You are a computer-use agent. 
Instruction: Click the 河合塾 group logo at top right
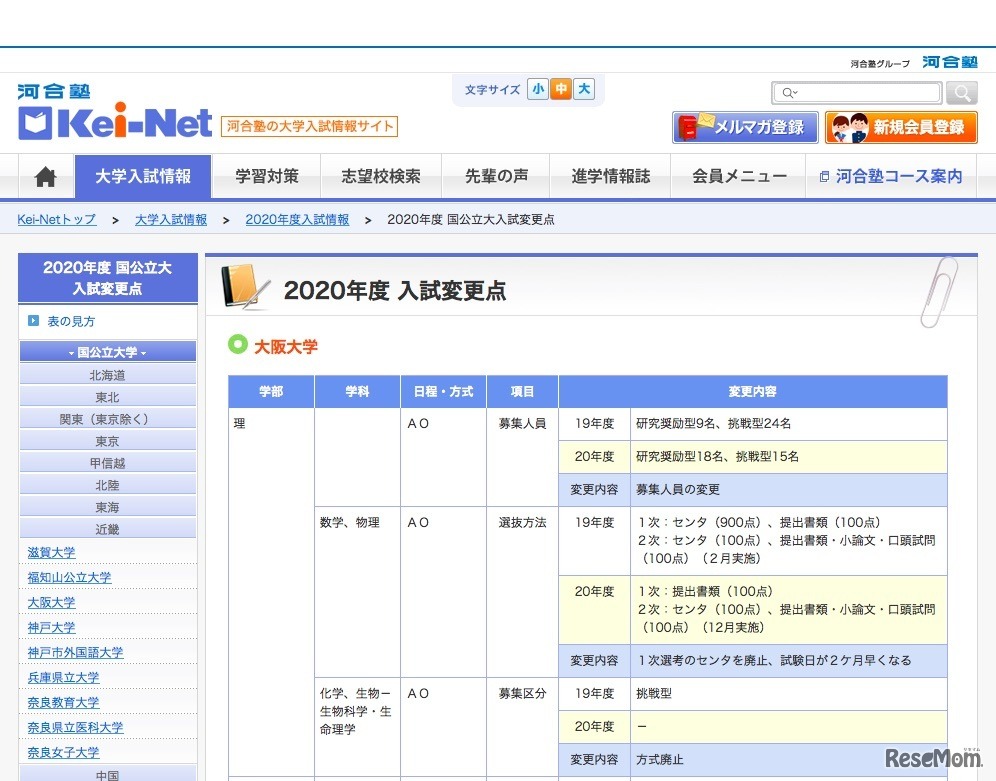(x=949, y=62)
